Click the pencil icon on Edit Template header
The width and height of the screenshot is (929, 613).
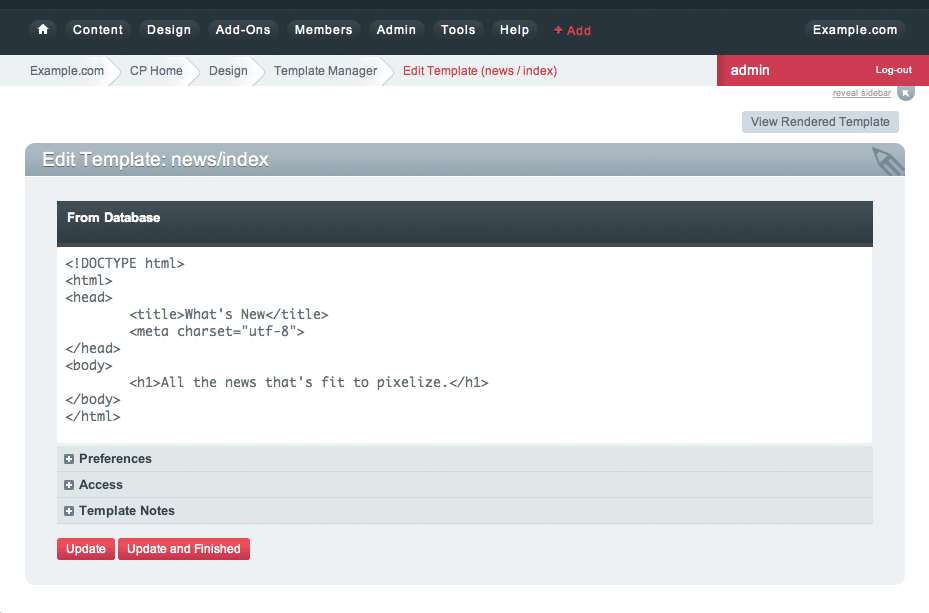pos(886,160)
